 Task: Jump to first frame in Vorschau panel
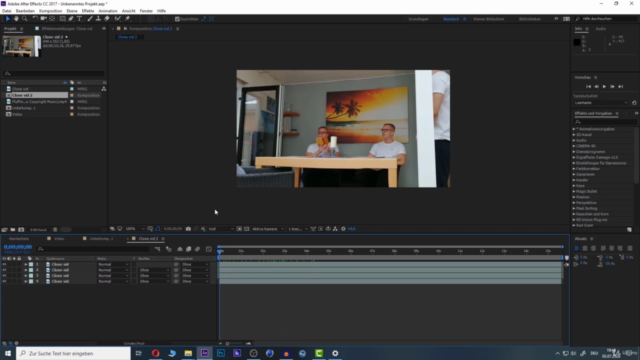click(589, 87)
